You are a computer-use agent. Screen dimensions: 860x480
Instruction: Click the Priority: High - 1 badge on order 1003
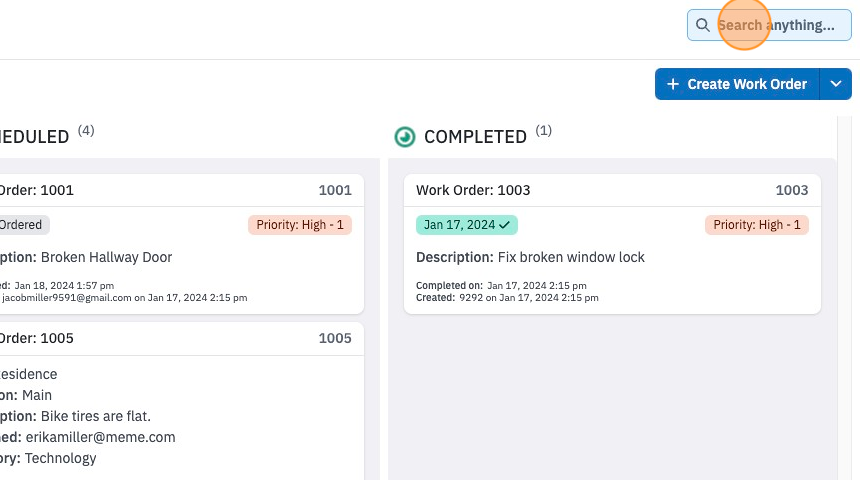point(756,225)
